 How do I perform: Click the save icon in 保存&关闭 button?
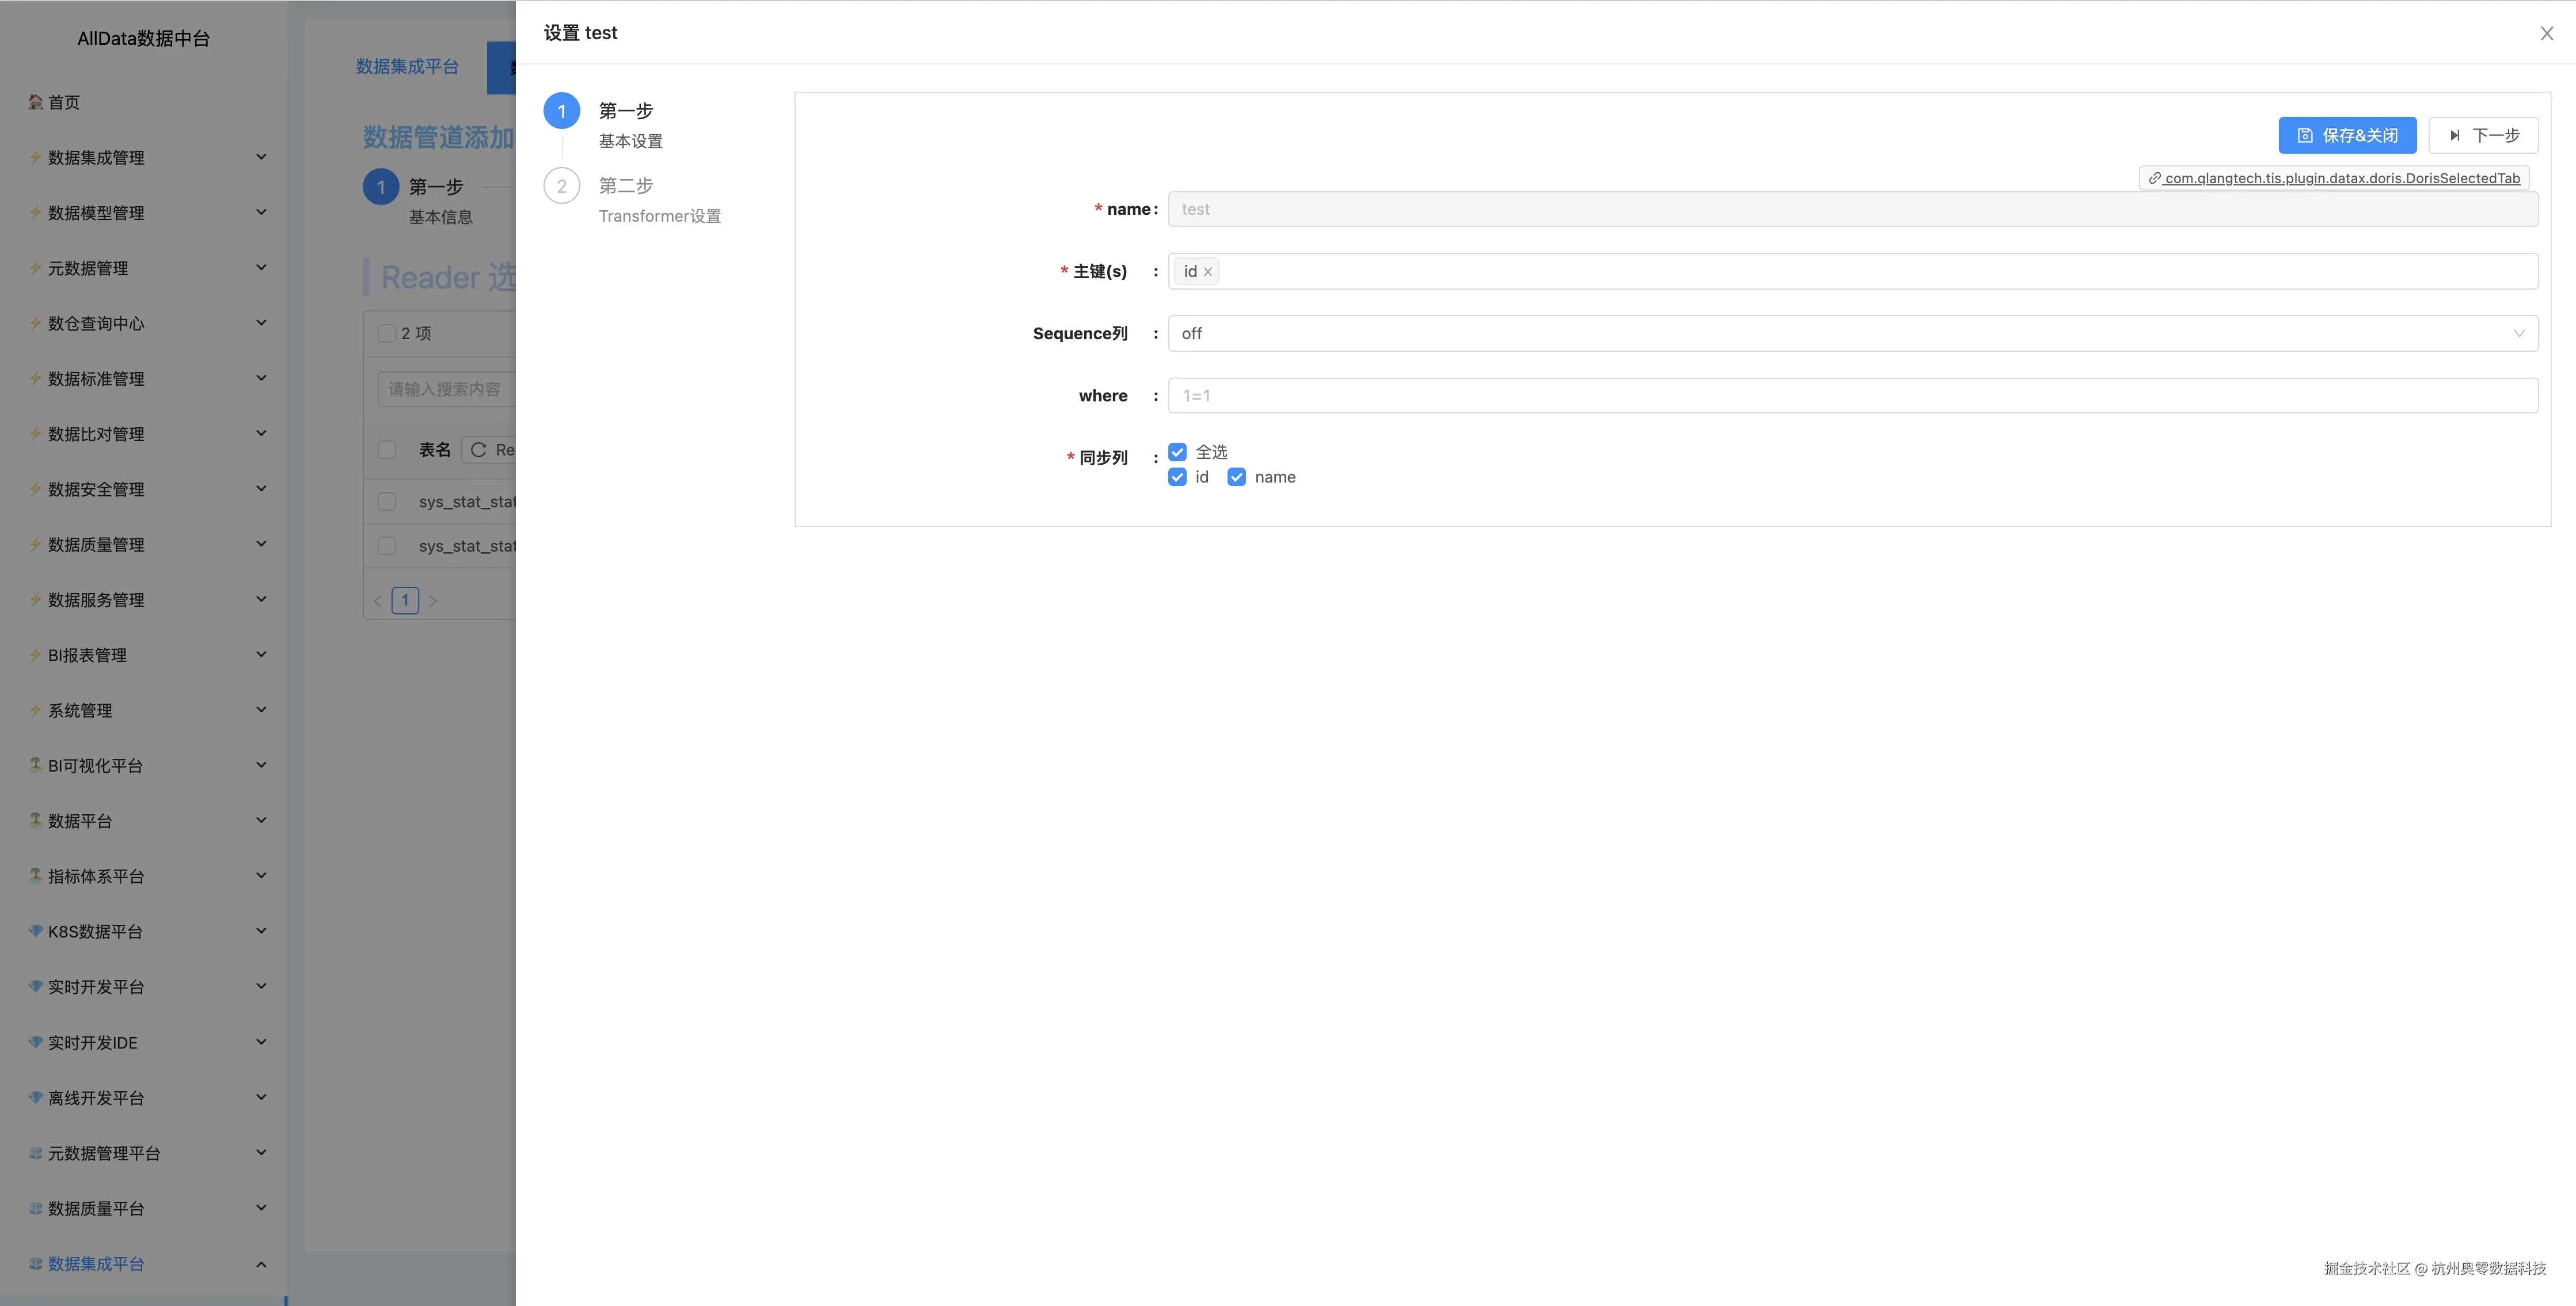(x=2305, y=135)
